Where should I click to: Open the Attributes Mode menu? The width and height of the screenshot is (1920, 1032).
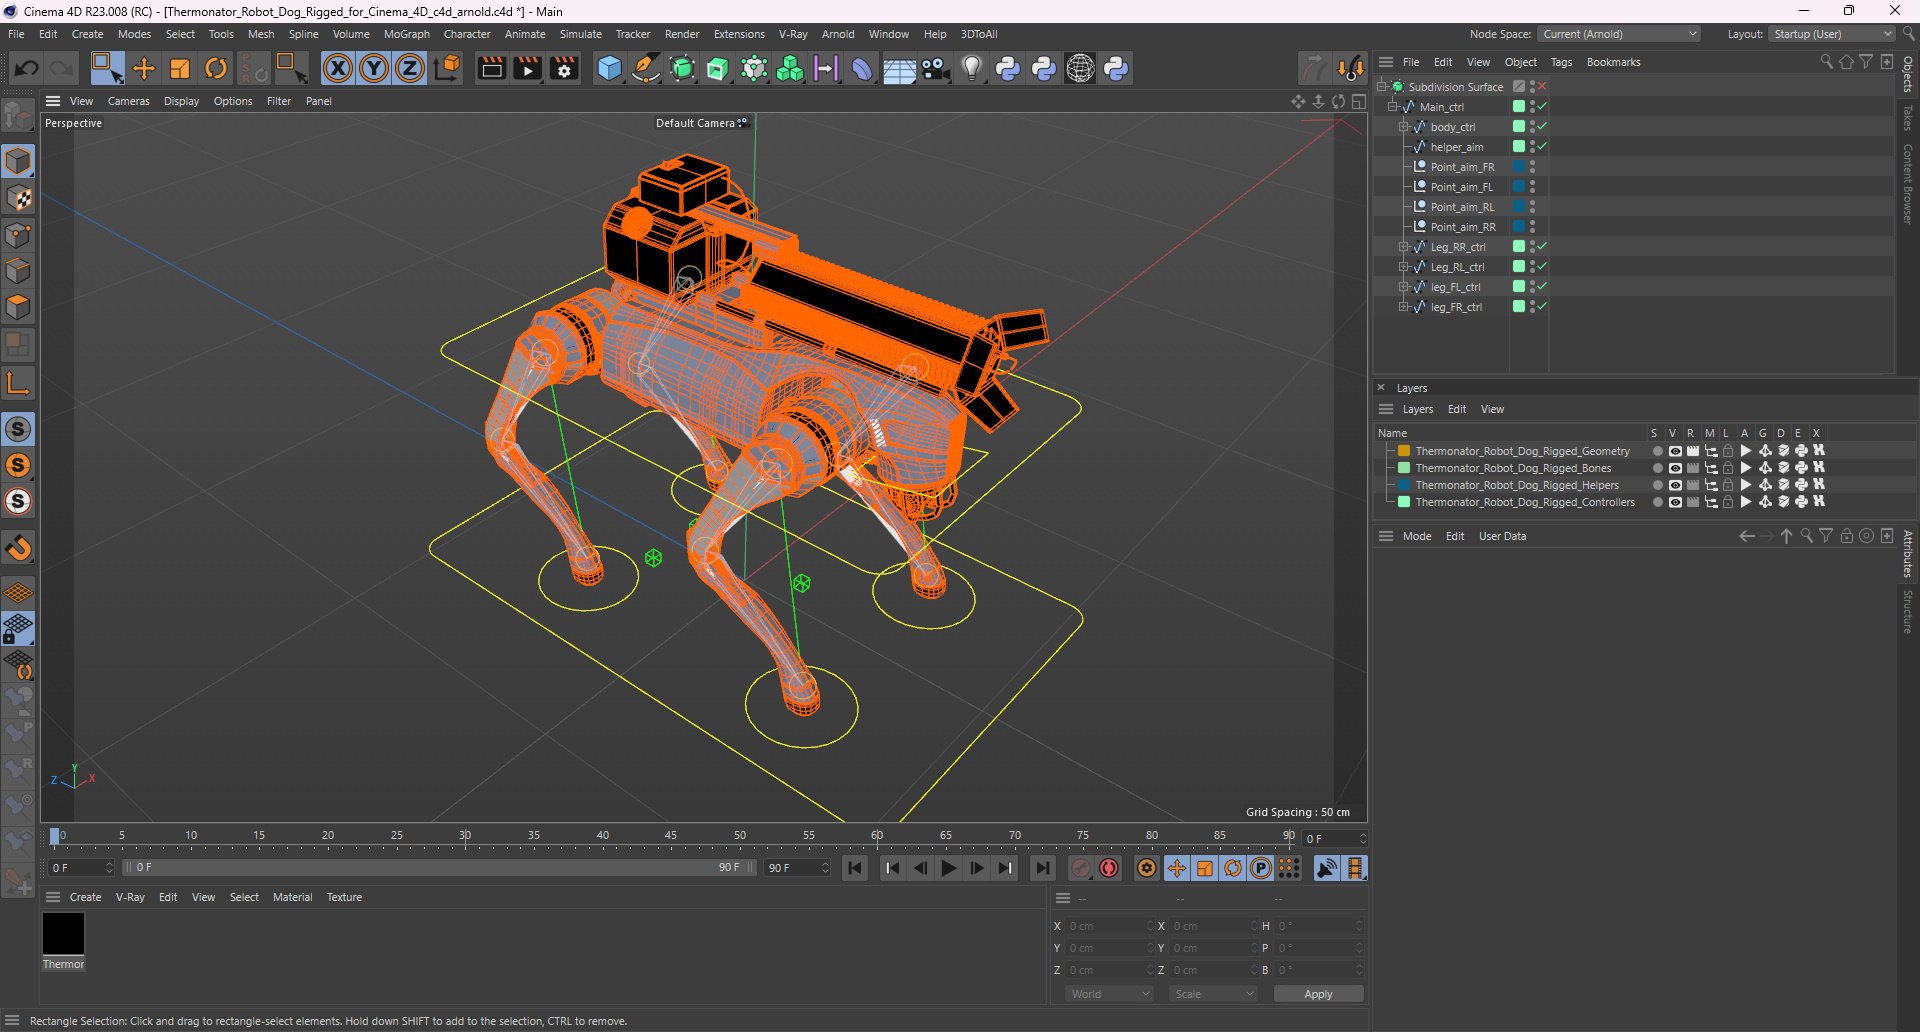[1417, 536]
